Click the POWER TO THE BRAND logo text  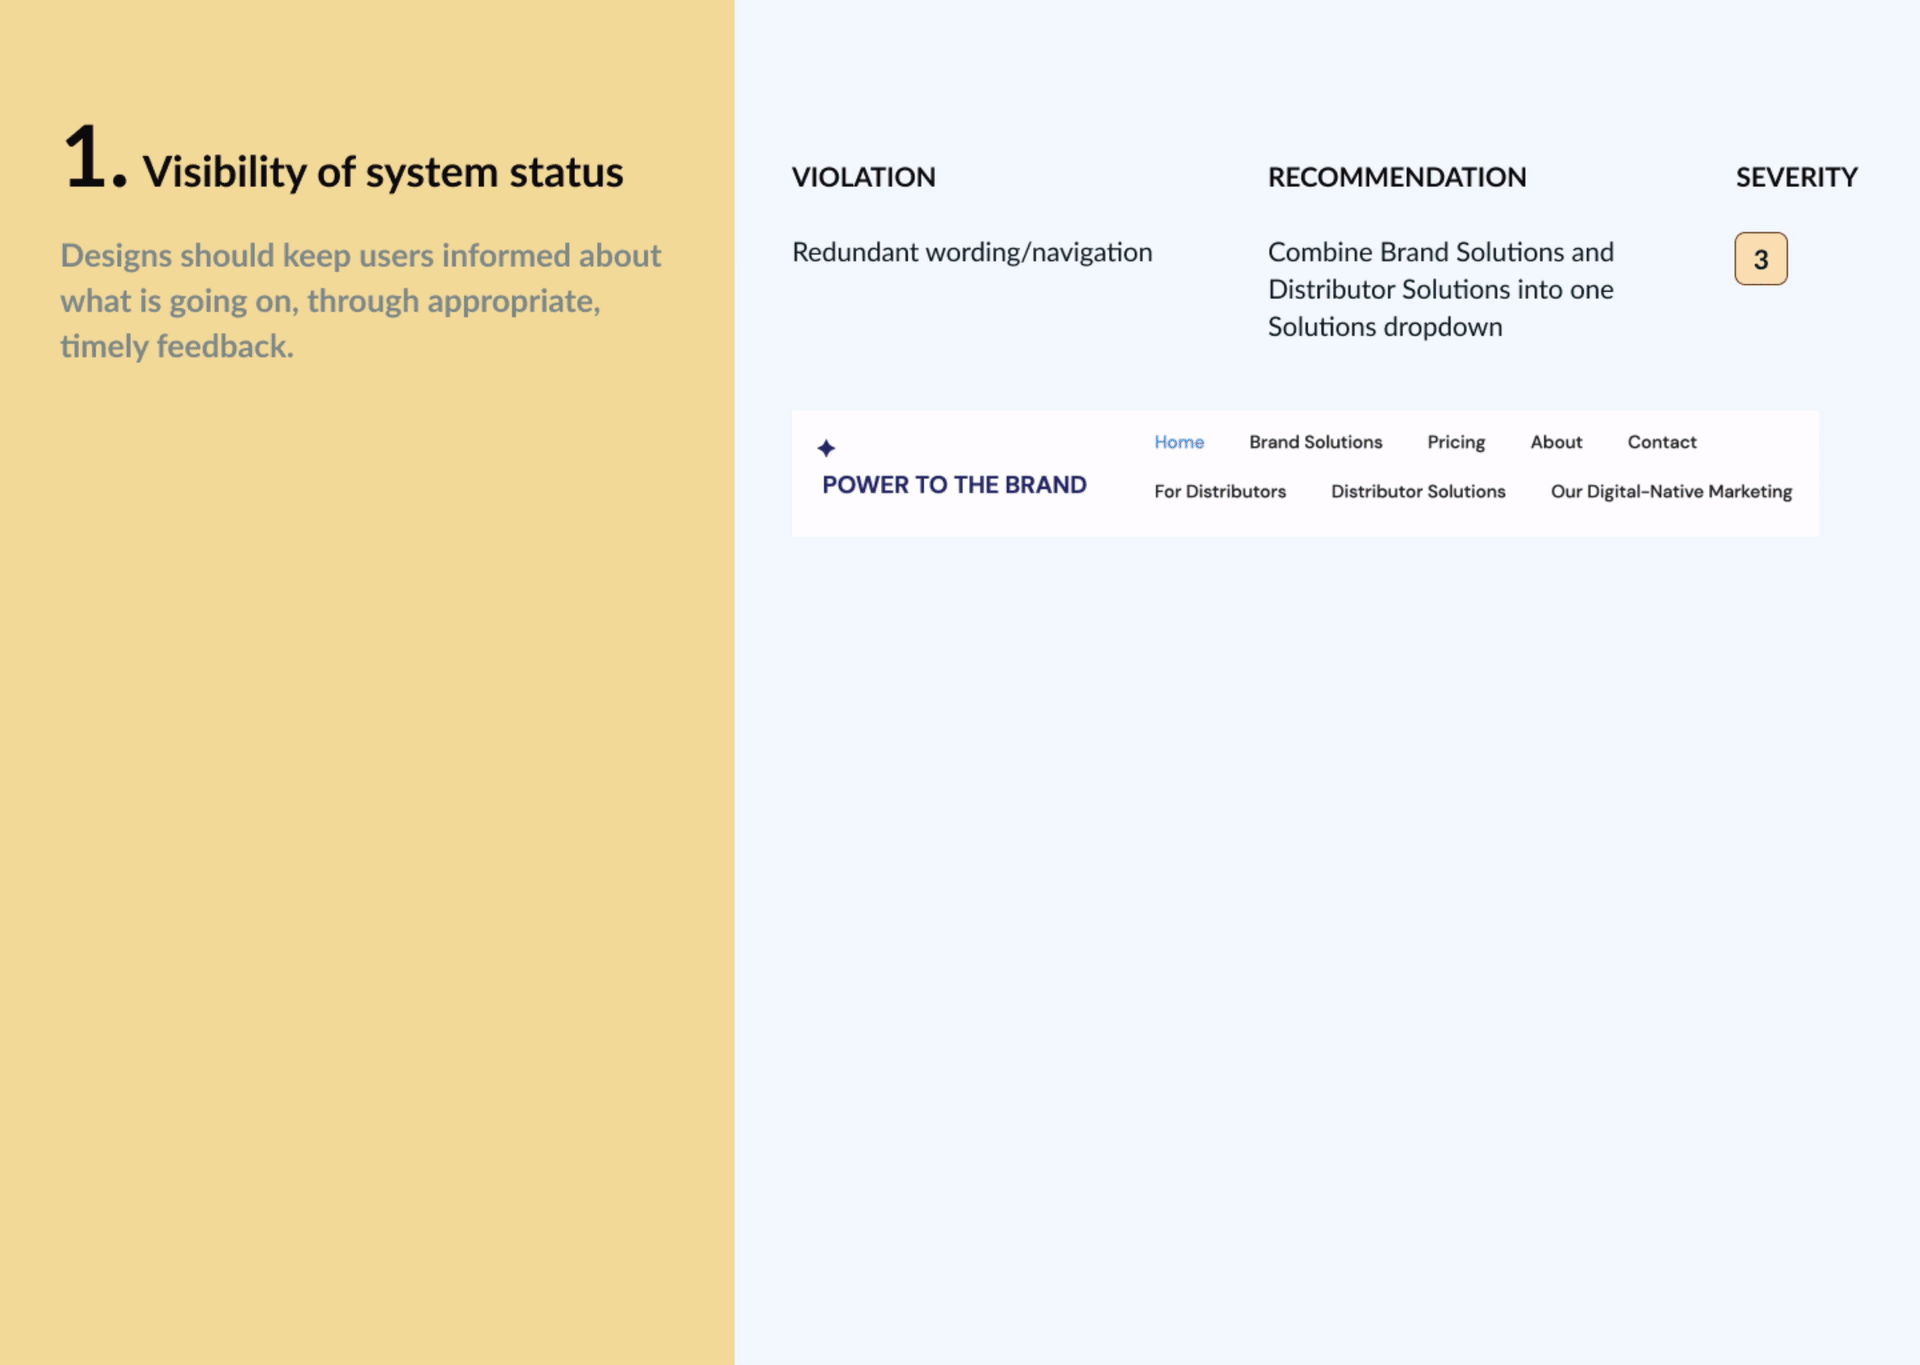click(x=953, y=485)
